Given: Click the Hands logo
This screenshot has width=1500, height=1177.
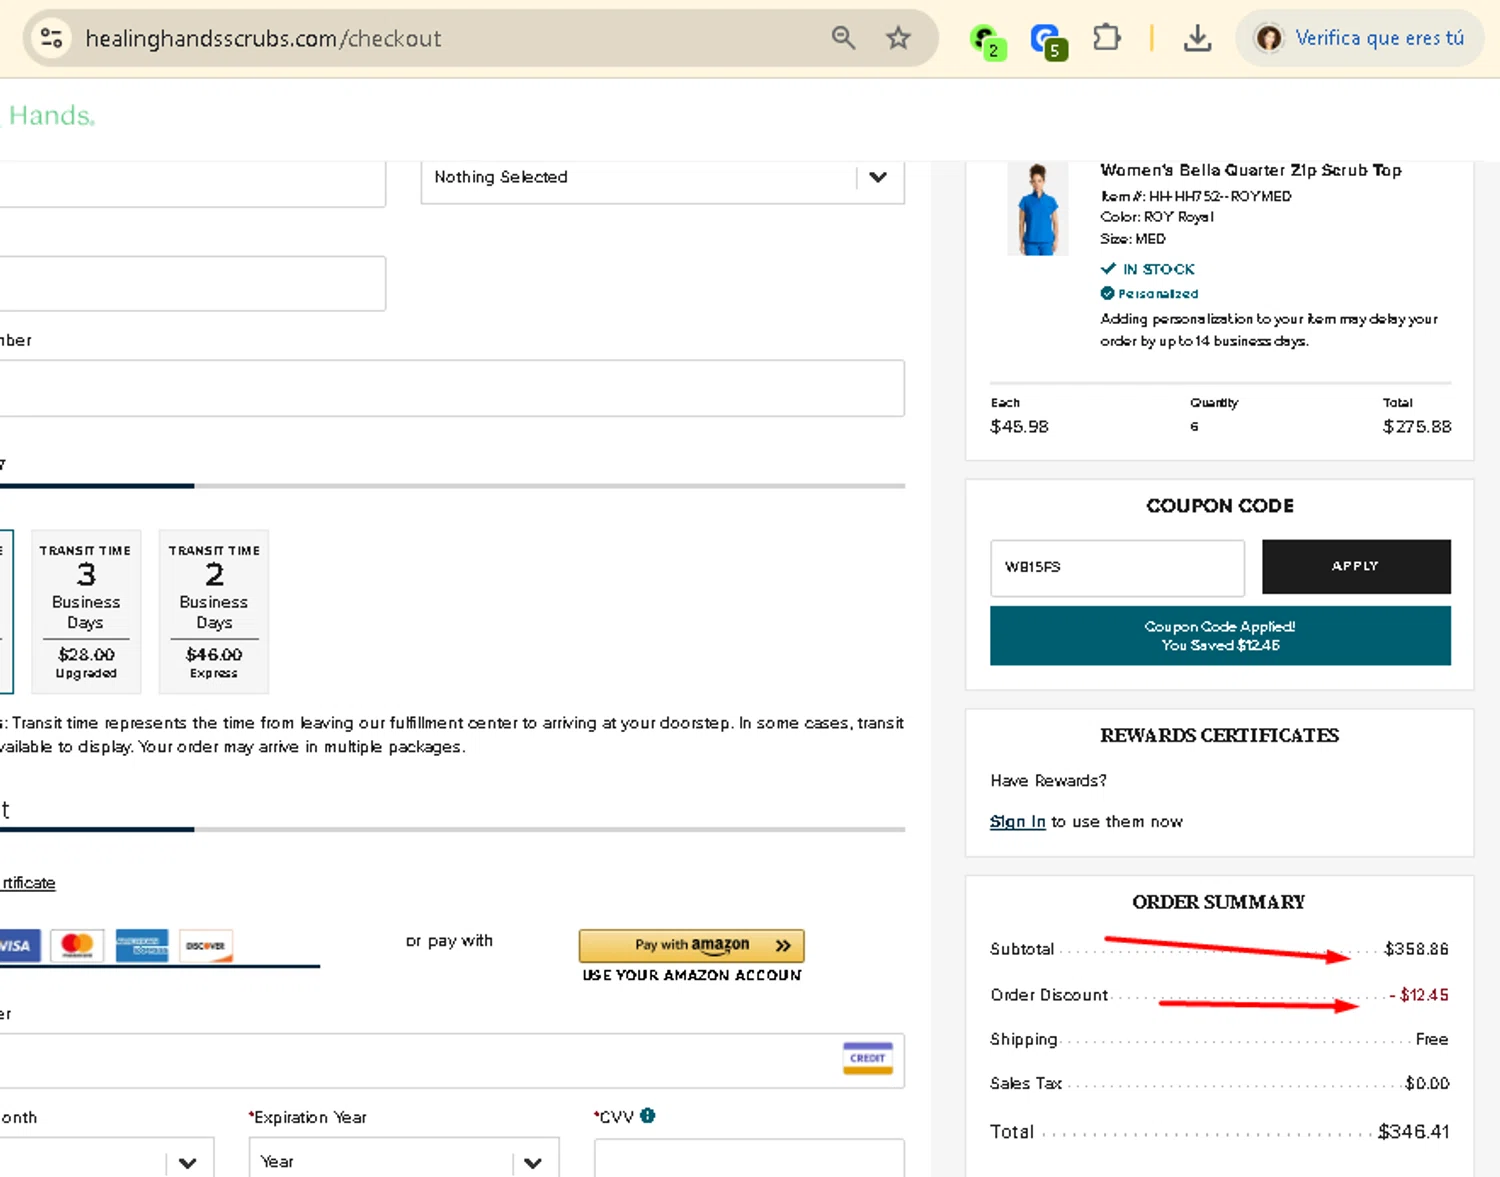Looking at the screenshot, I should click(x=50, y=116).
